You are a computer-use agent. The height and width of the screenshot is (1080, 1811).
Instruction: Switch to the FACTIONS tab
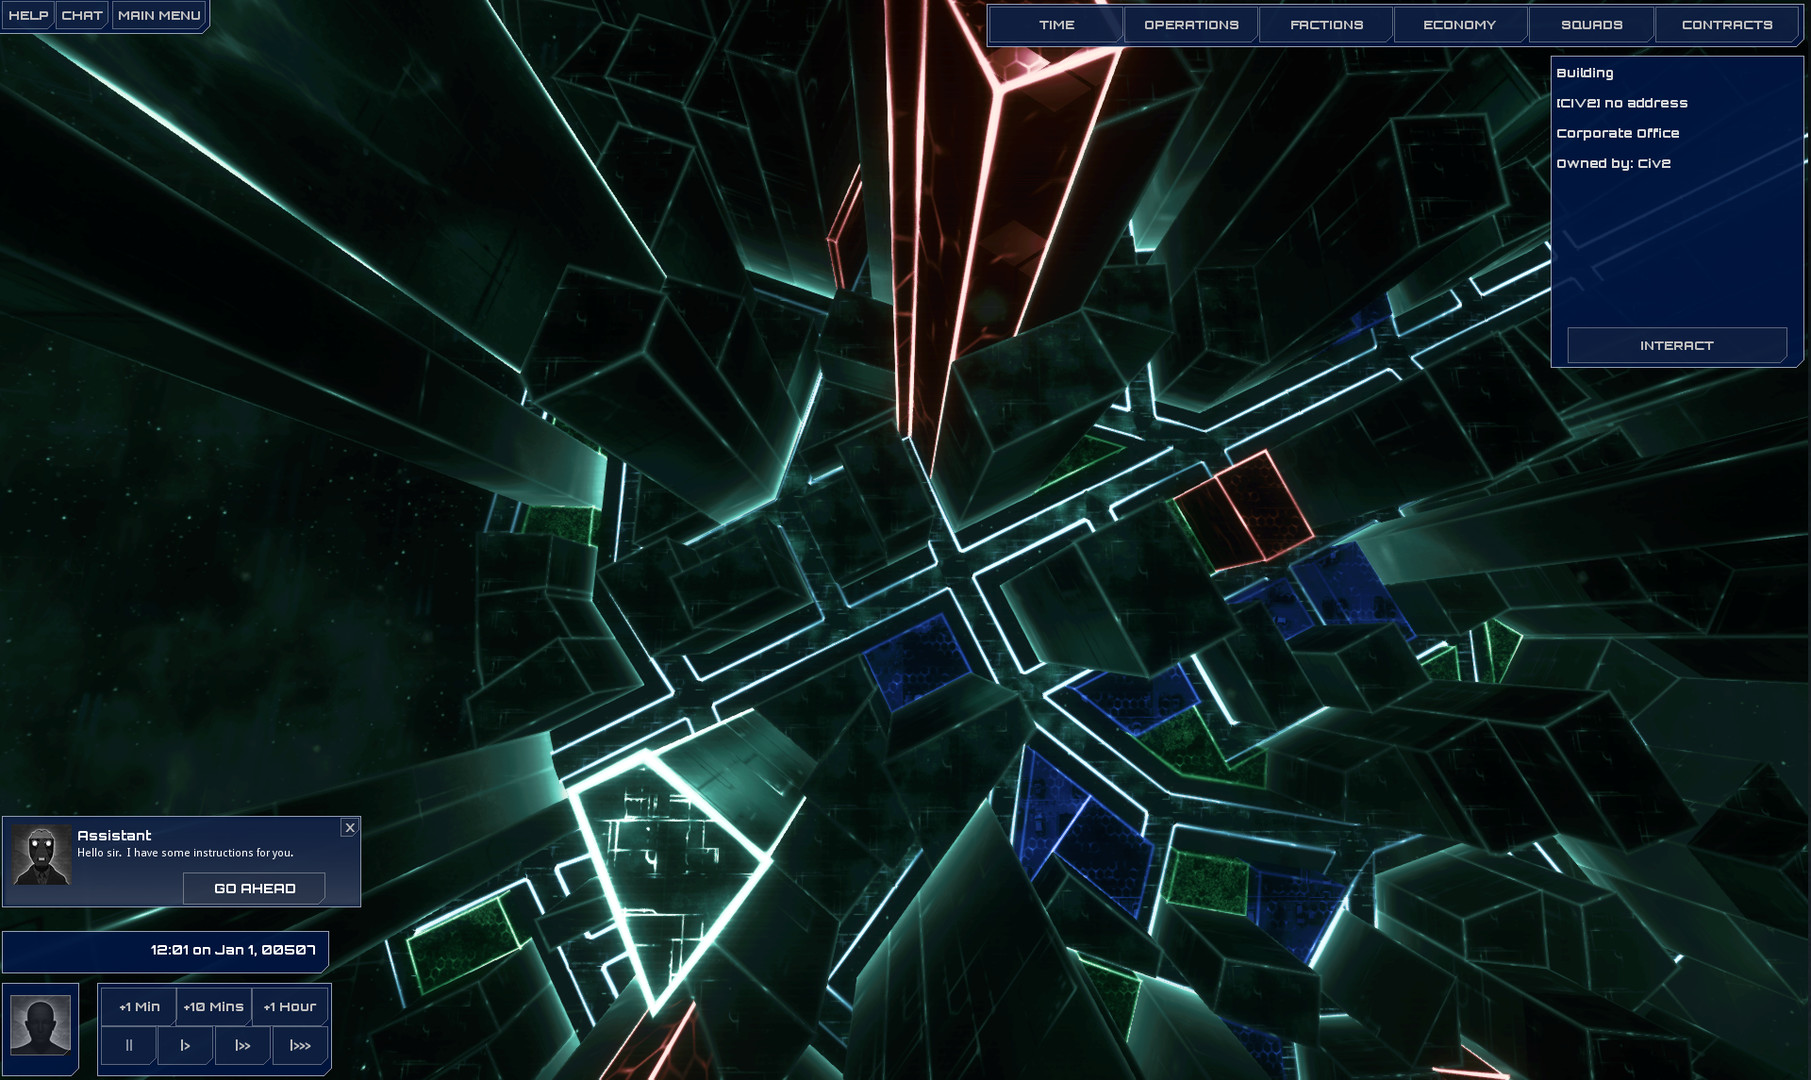(x=1325, y=24)
